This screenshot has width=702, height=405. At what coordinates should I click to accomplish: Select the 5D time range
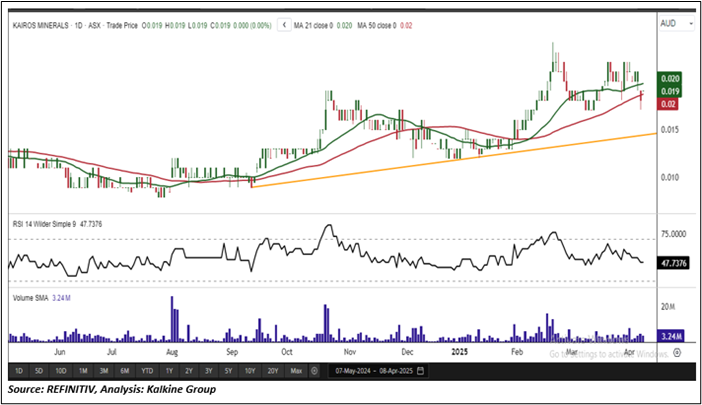[39, 371]
